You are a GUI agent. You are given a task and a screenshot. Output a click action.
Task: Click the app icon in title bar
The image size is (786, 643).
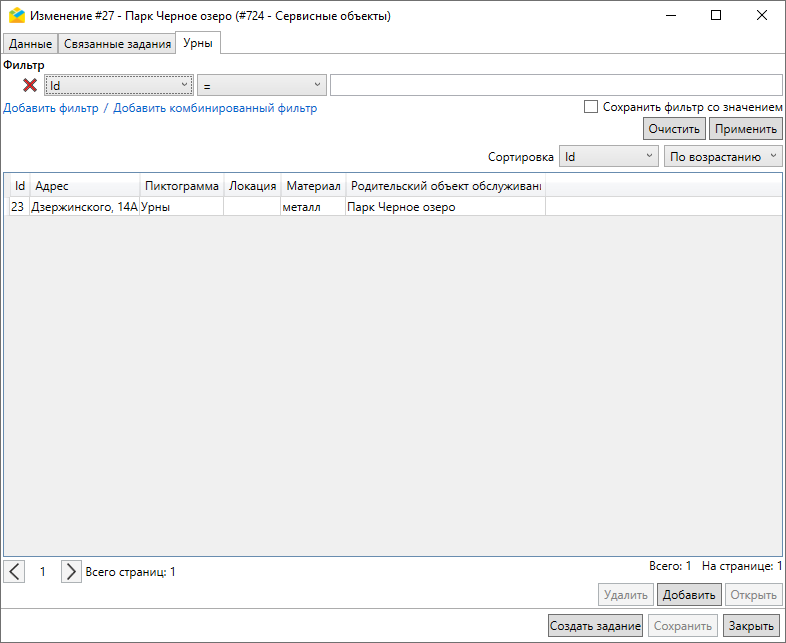click(x=16, y=16)
